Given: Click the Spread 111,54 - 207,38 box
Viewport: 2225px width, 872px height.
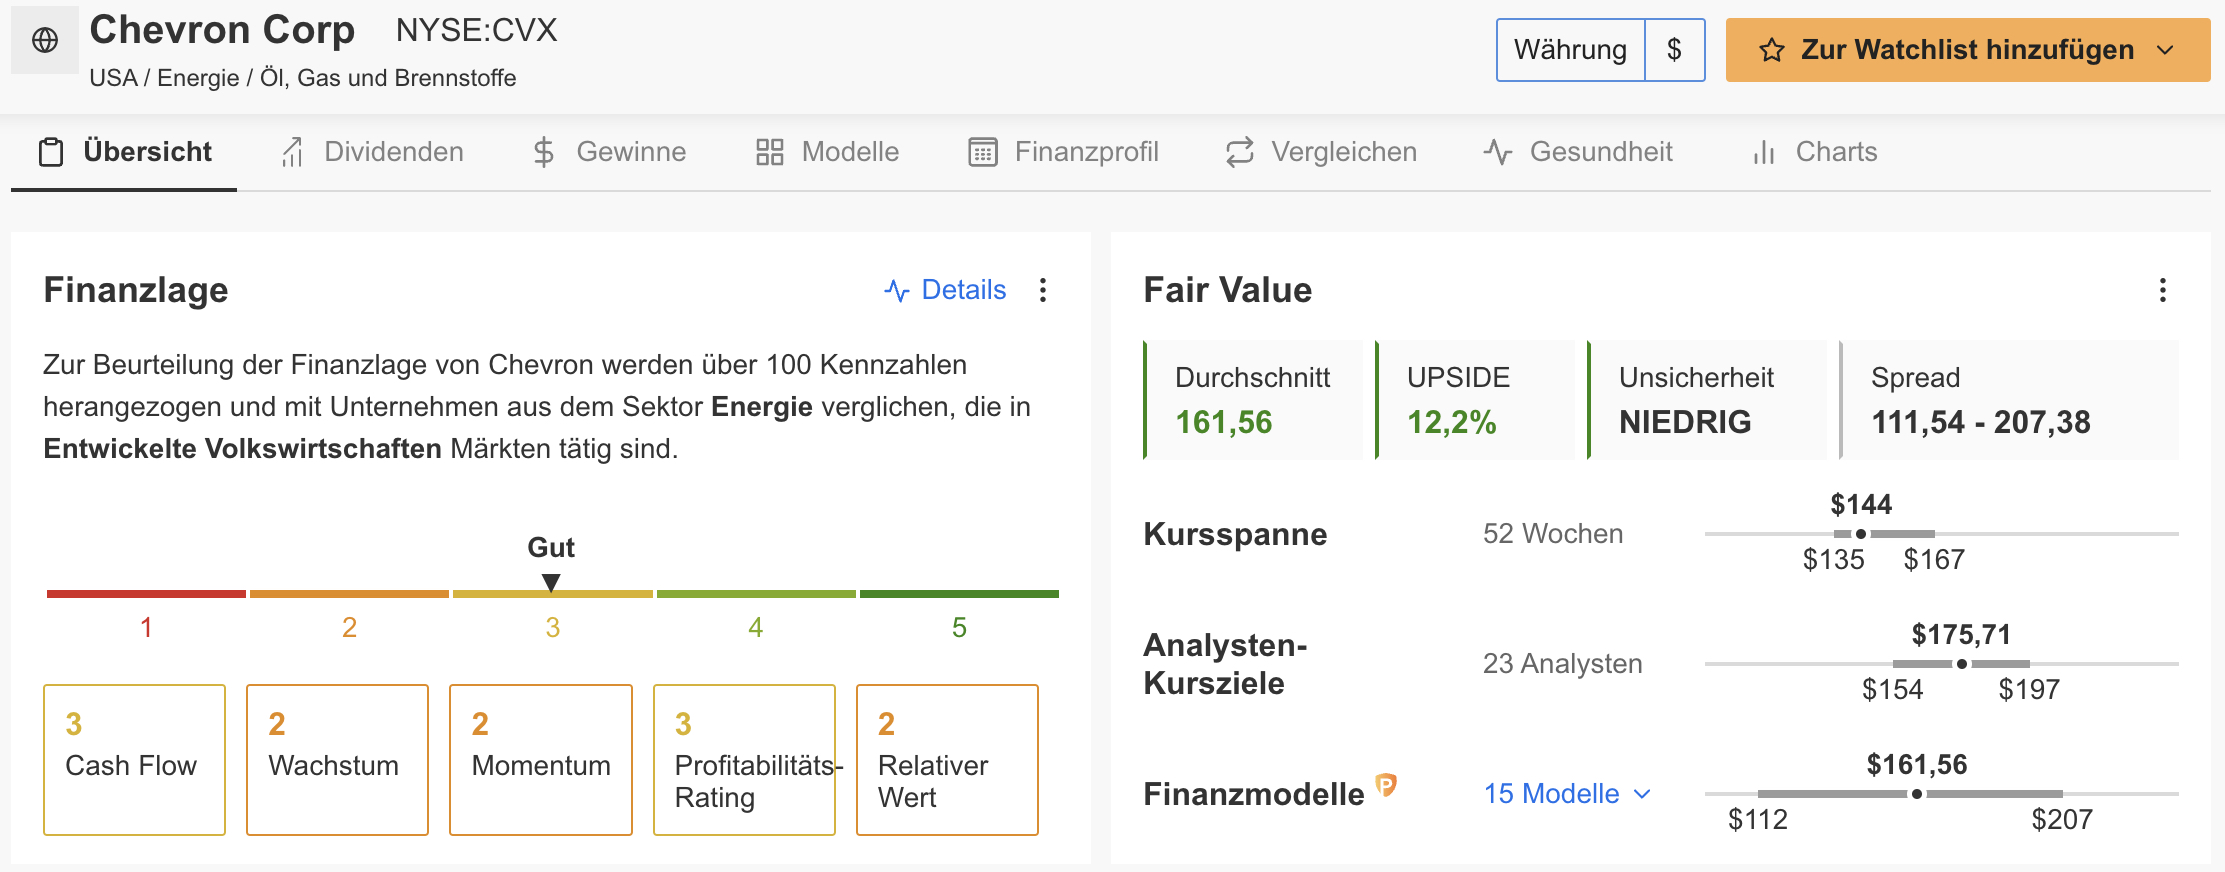Looking at the screenshot, I should click(2009, 400).
